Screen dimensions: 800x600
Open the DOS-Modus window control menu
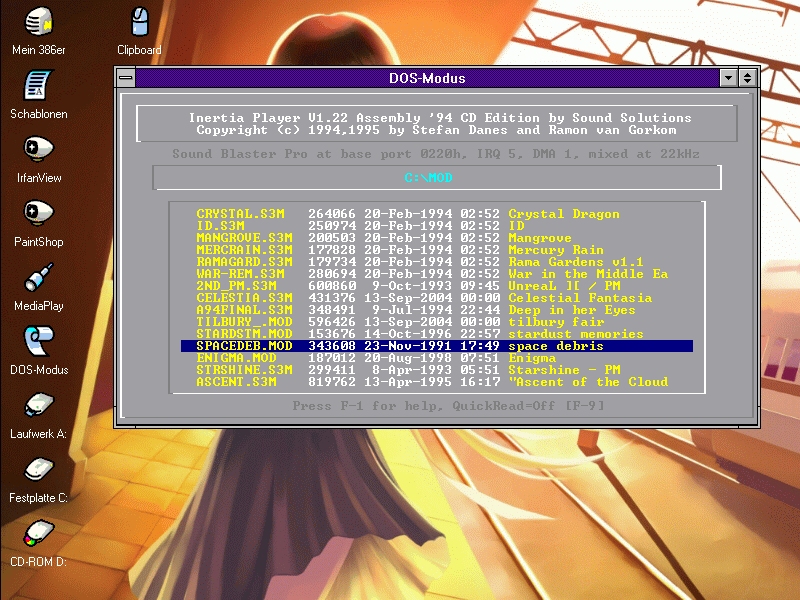(x=126, y=78)
